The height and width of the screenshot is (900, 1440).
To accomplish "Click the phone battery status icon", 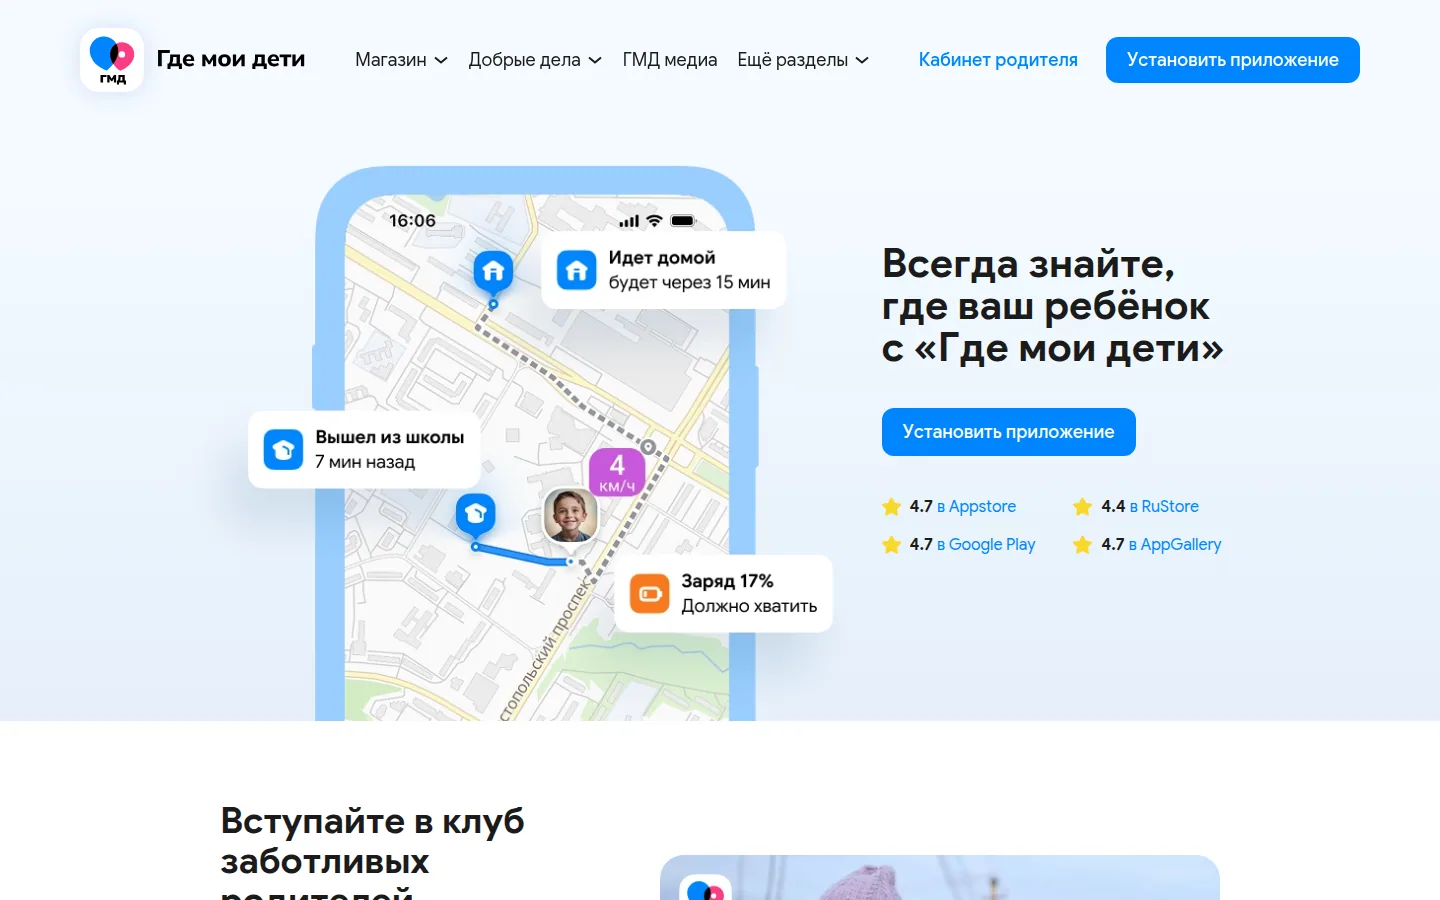I will coord(683,221).
